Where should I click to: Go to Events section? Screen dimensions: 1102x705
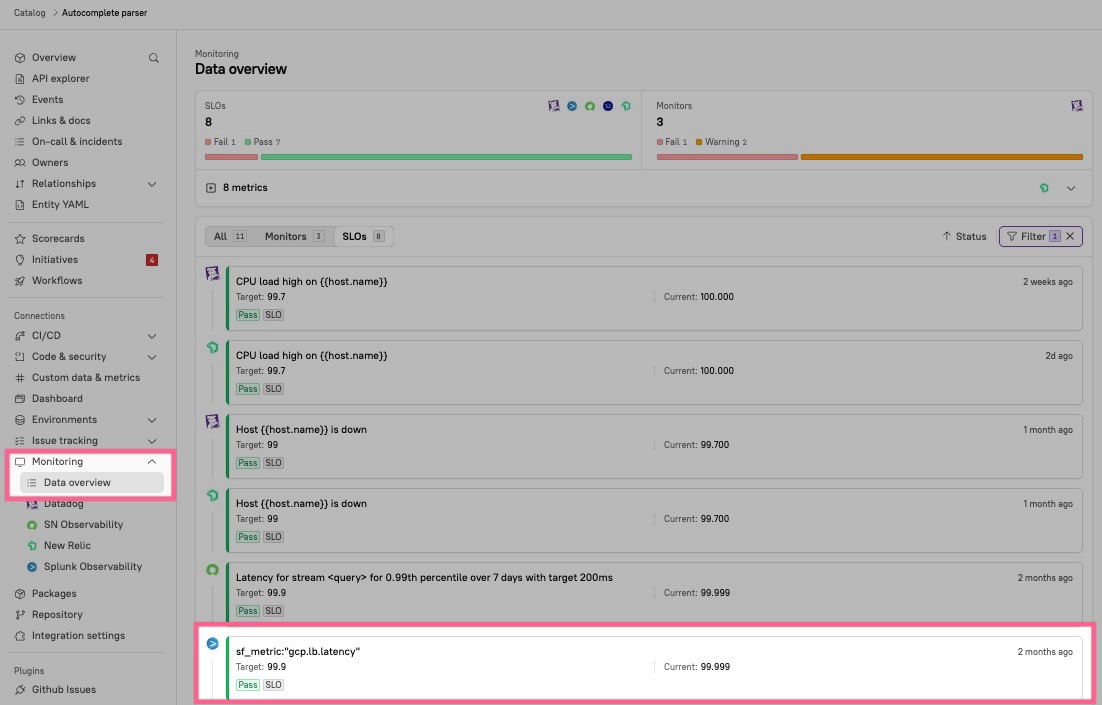[47, 100]
